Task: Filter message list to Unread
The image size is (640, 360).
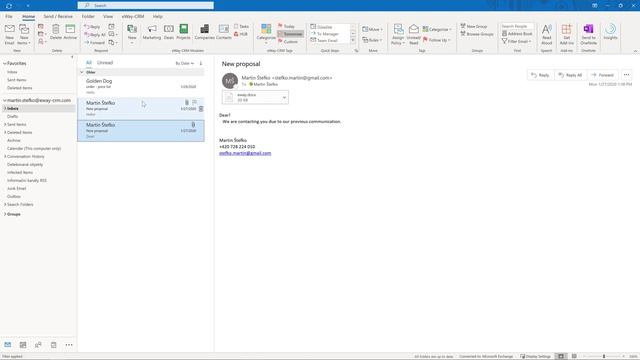Action: [105, 62]
